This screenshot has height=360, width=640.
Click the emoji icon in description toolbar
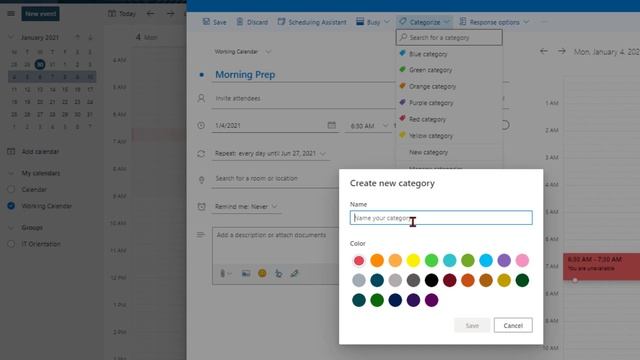click(x=262, y=273)
